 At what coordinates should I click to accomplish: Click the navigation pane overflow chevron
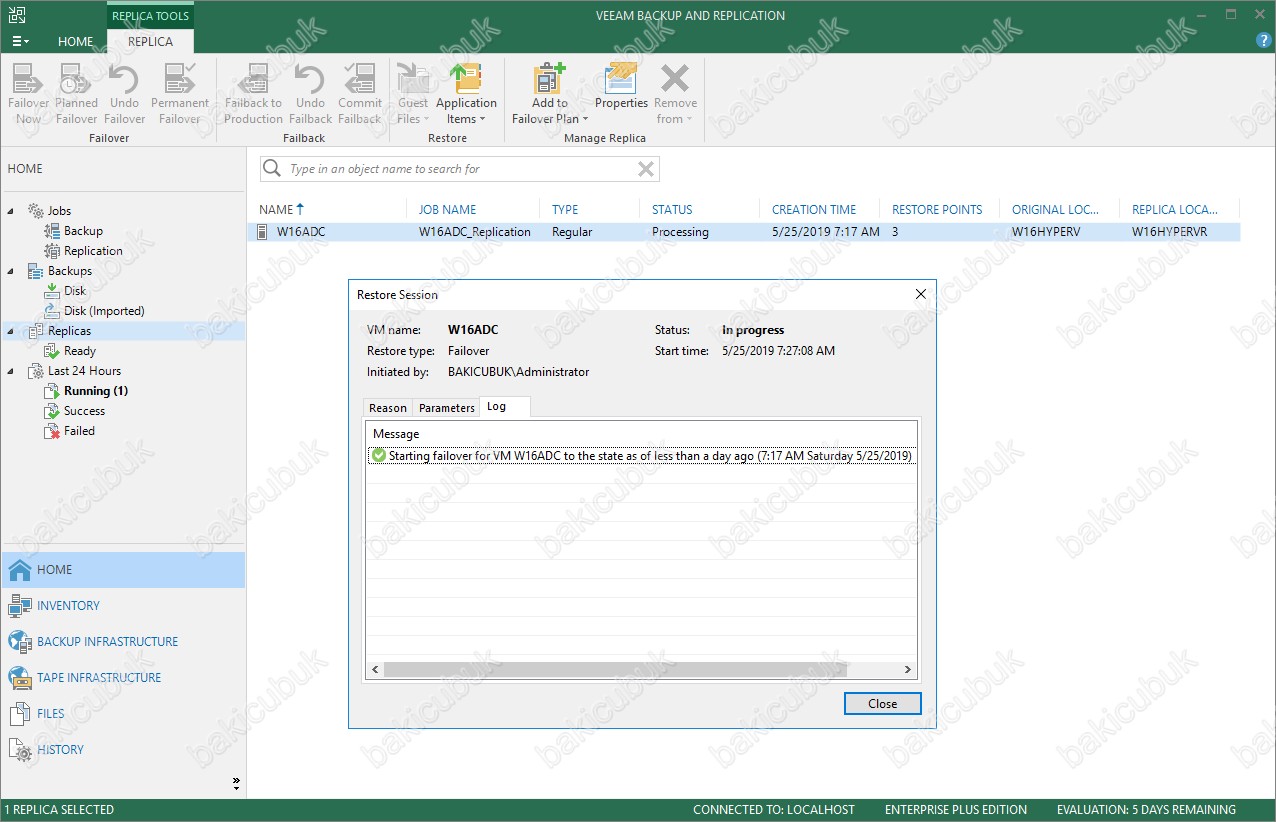[x=237, y=782]
